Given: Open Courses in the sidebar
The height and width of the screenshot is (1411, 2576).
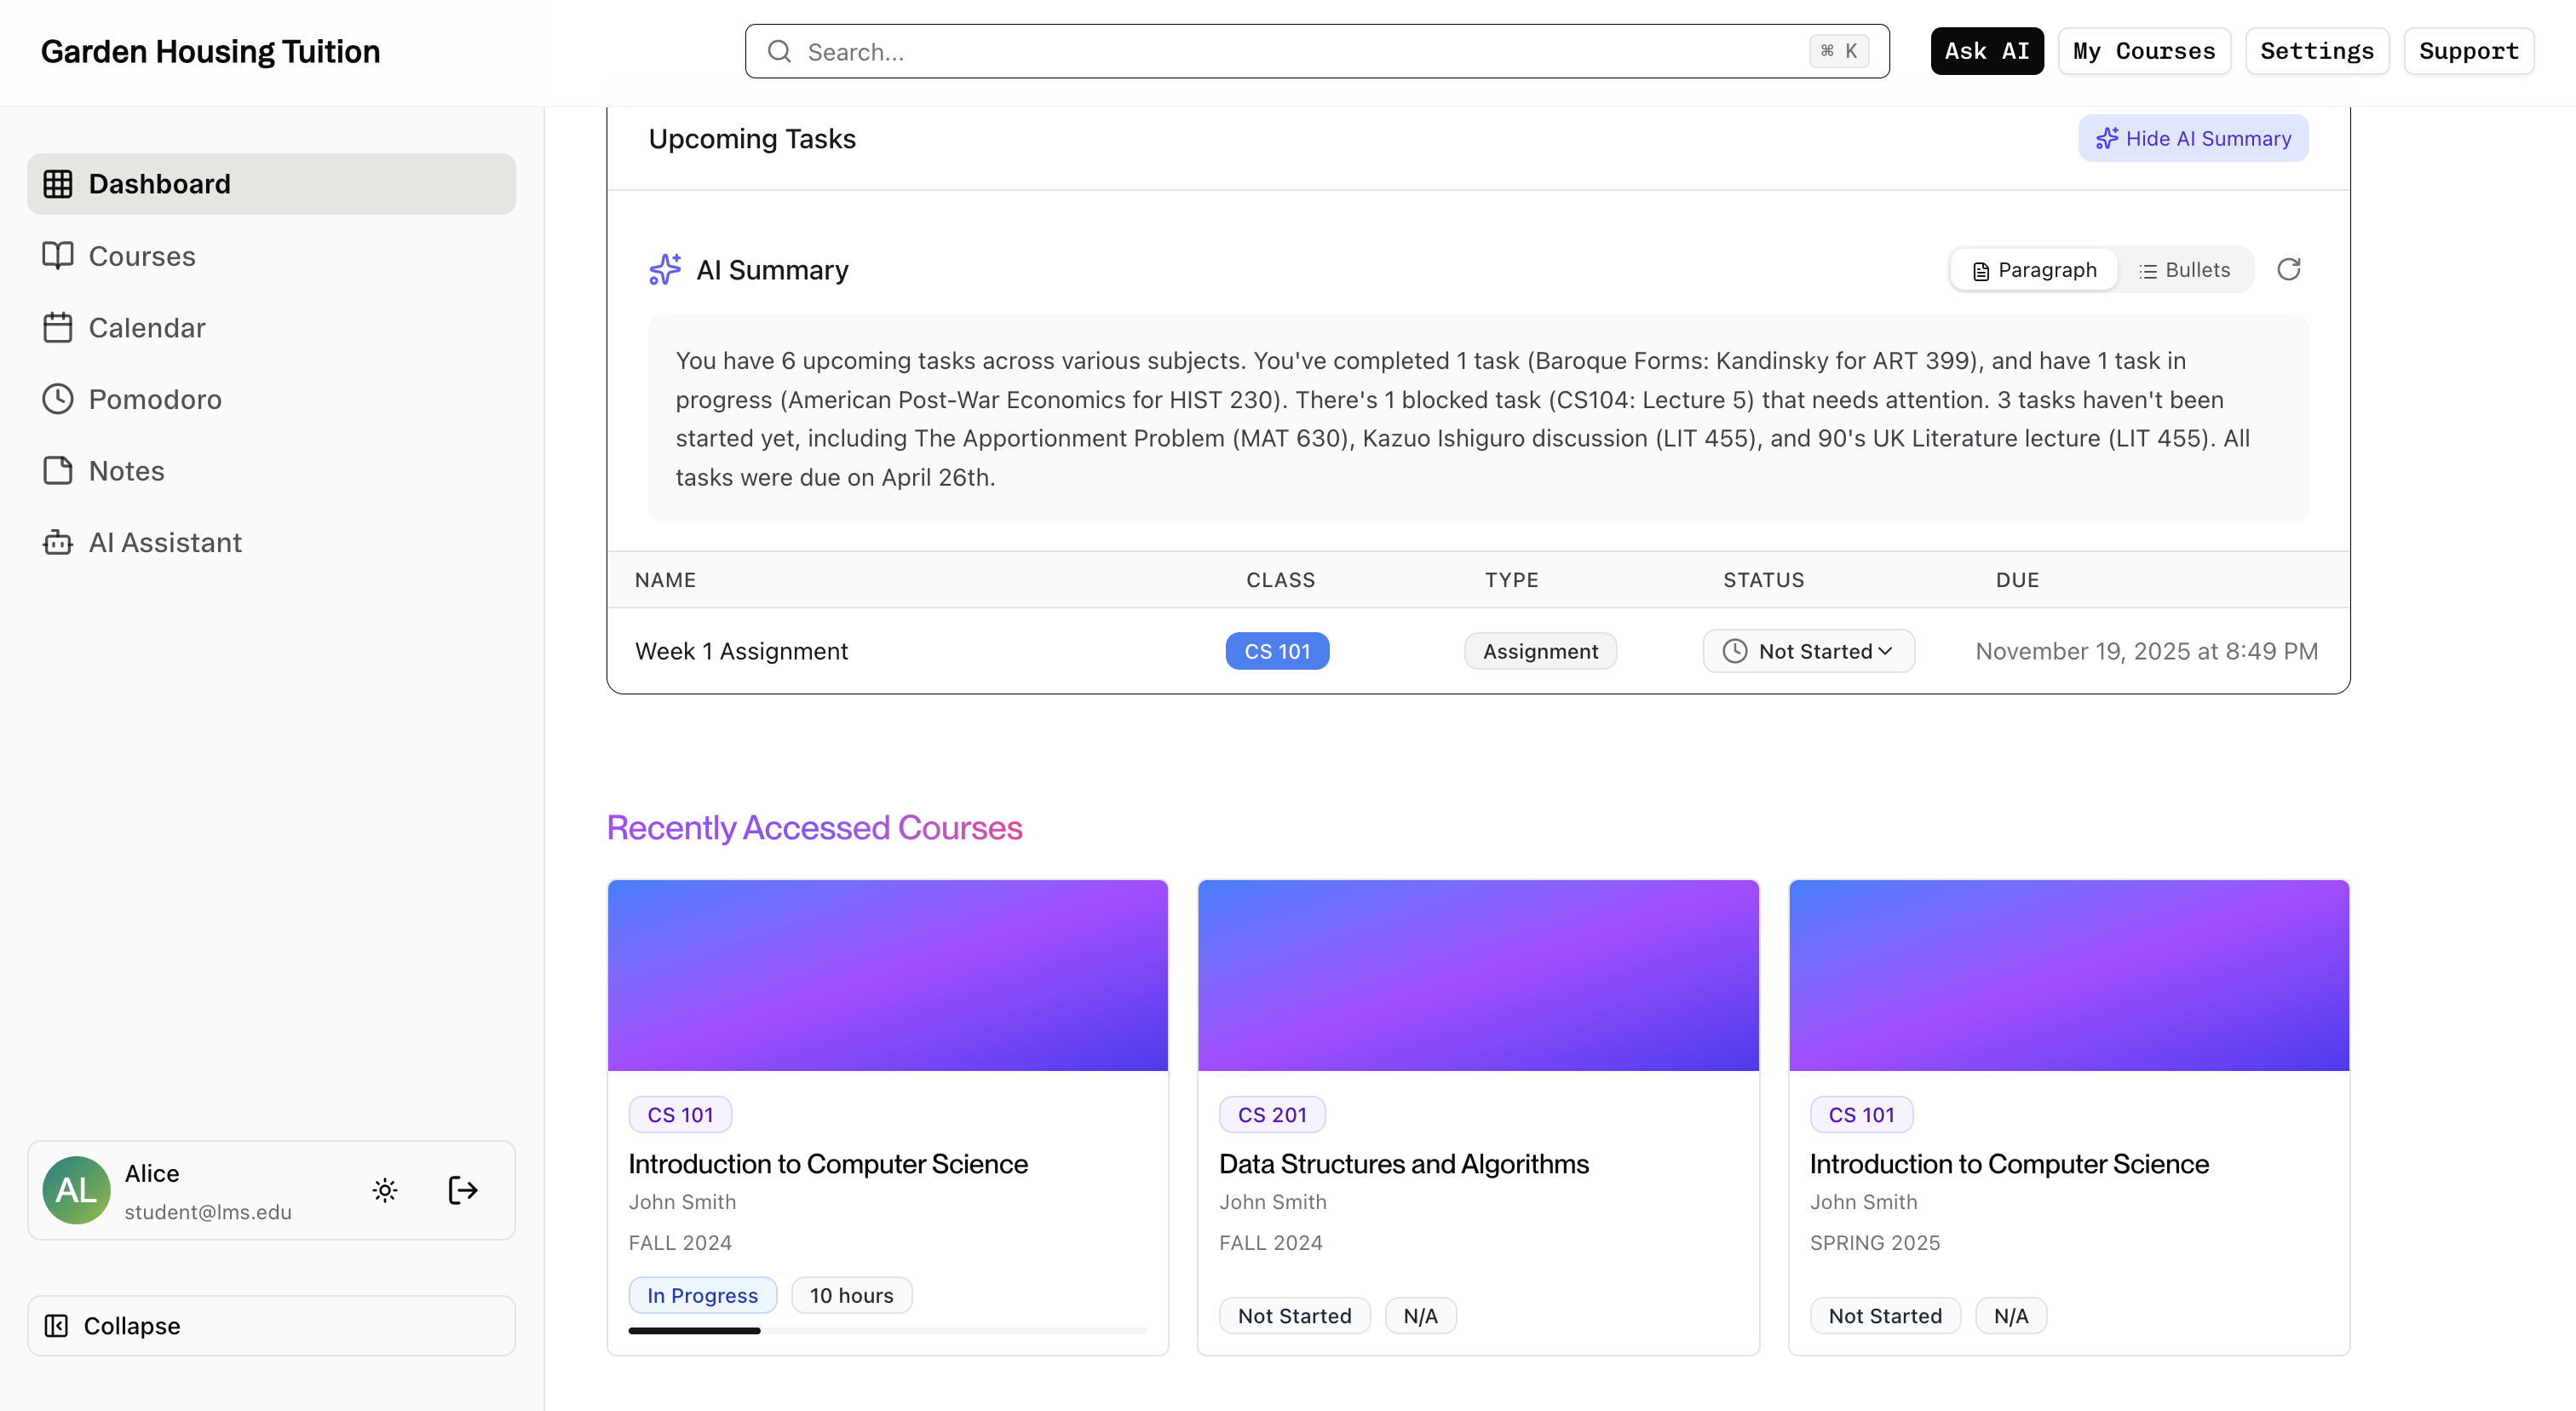Looking at the screenshot, I should tap(141, 256).
